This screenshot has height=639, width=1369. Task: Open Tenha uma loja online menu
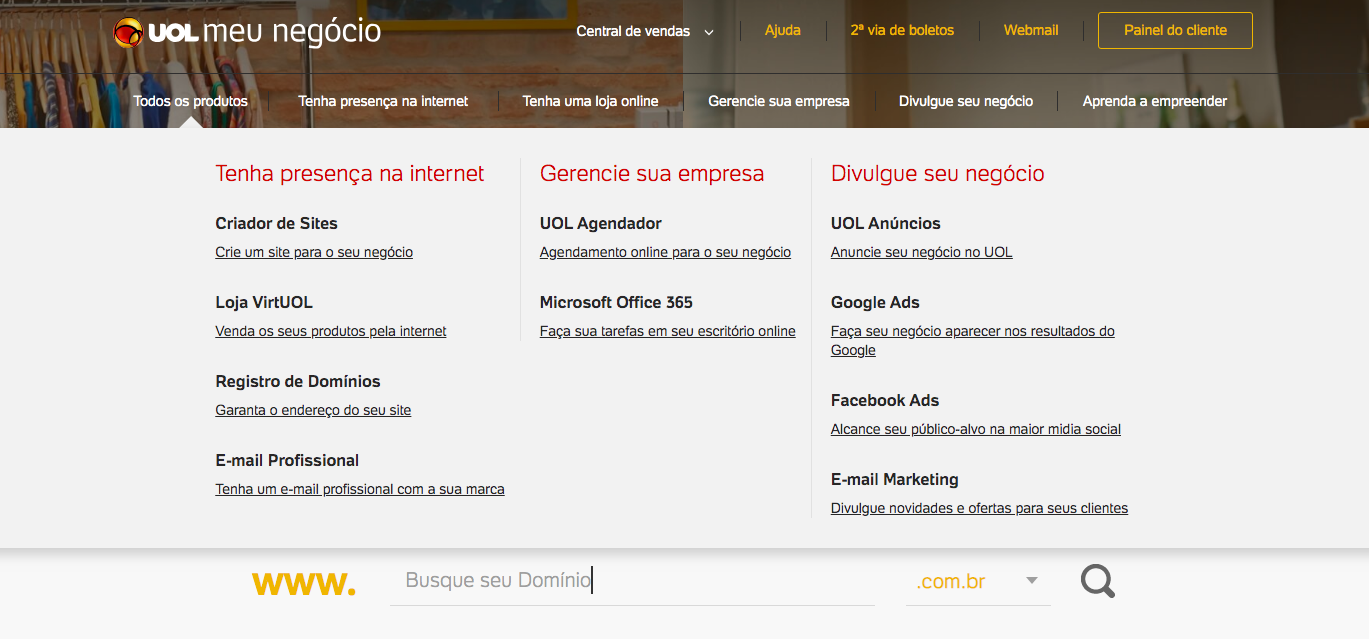[590, 101]
